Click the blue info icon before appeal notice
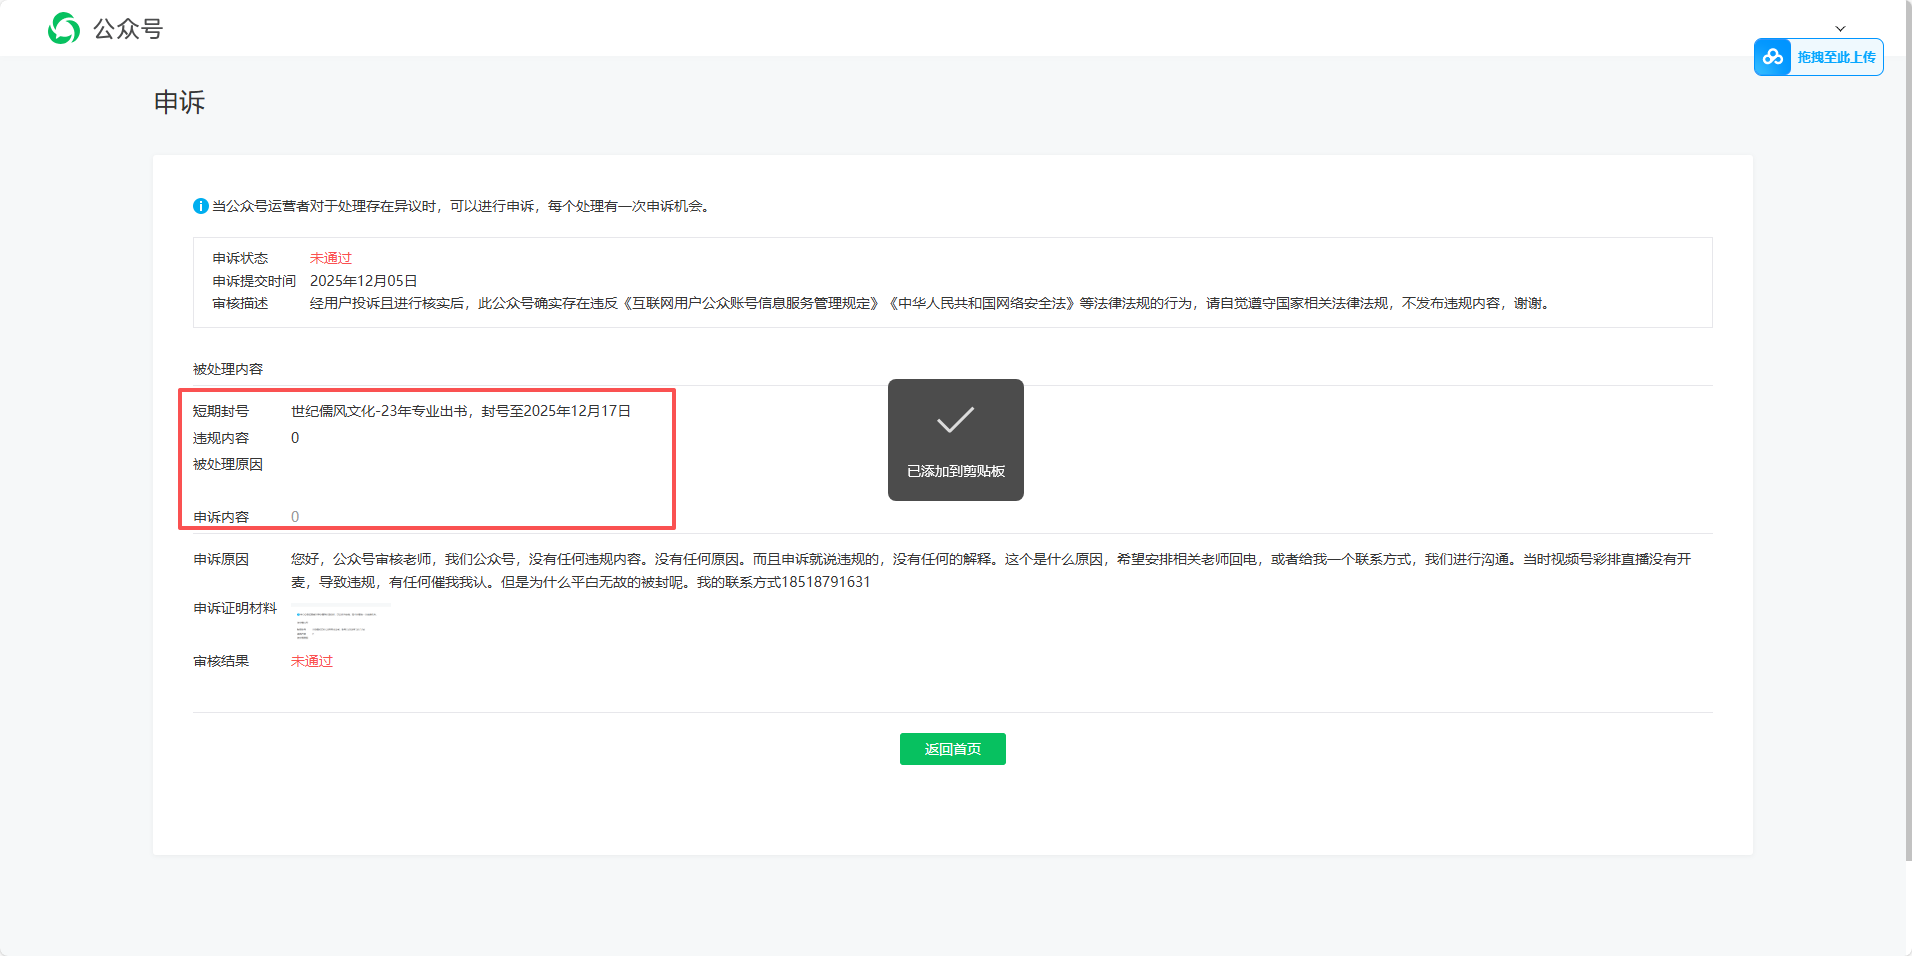Viewport: 1912px width, 956px height. tap(200, 206)
